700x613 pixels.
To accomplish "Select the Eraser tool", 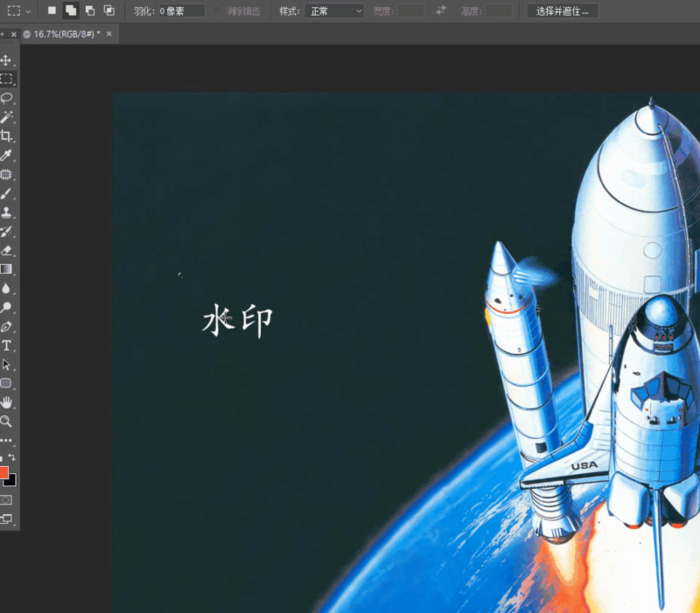I will click(x=6, y=250).
